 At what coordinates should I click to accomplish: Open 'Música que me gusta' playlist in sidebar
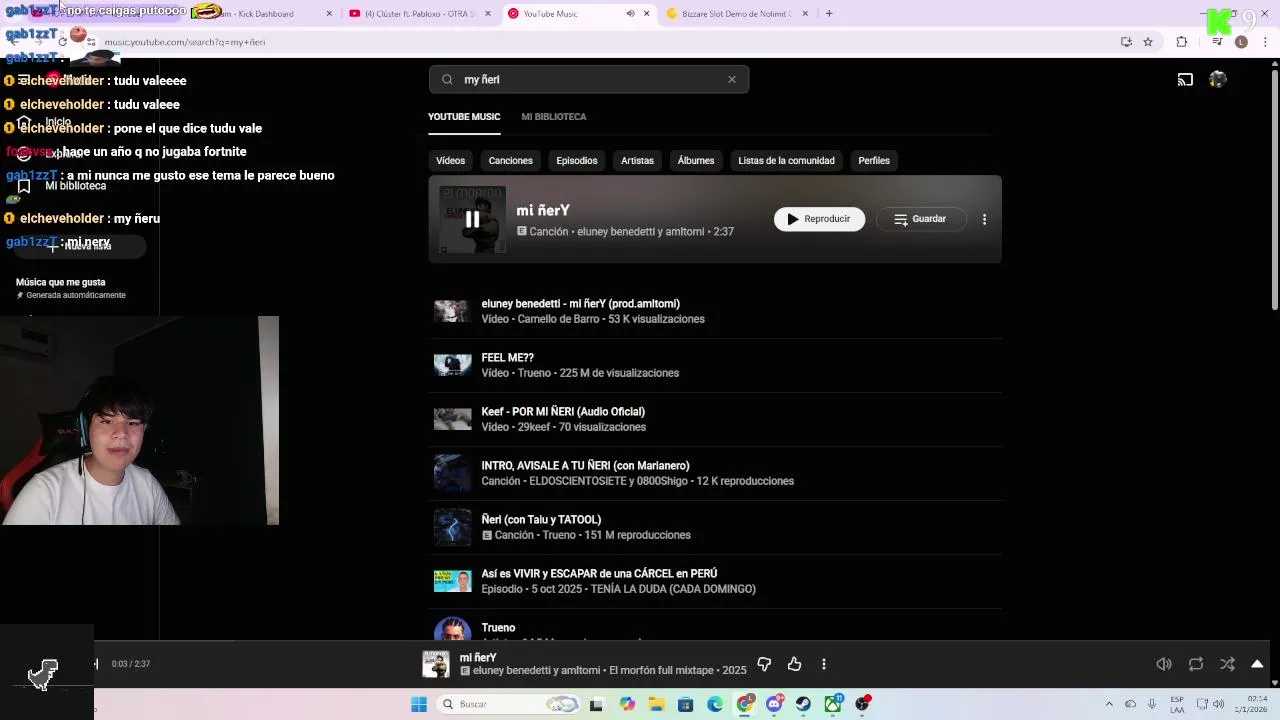[x=71, y=288]
